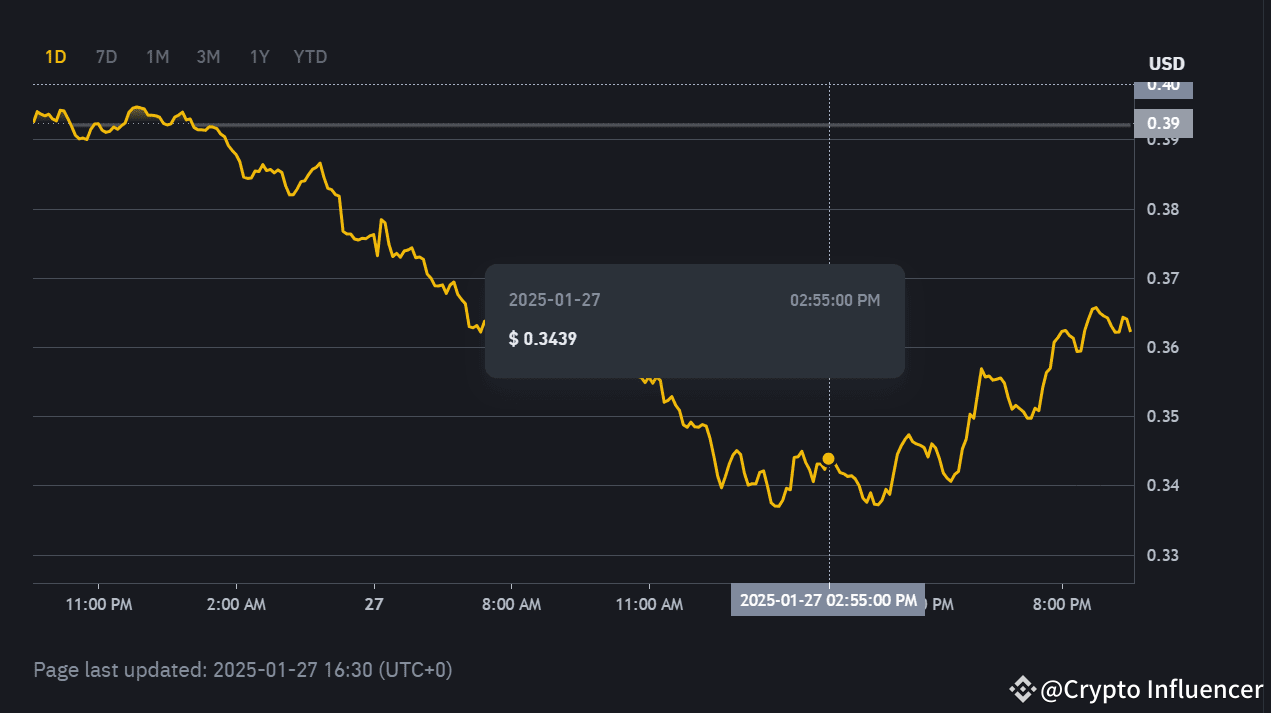This screenshot has height=713, width=1271.
Task: Click the active 1D tab
Action: click(x=55, y=57)
